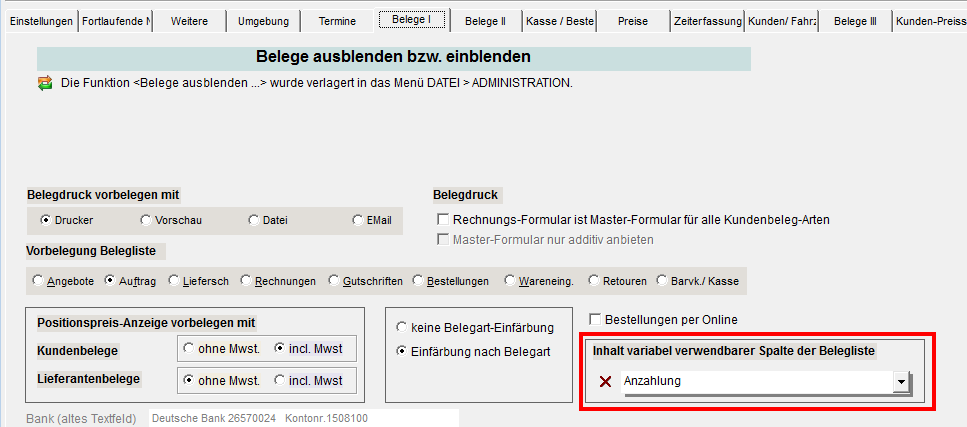967x427 pixels.
Task: Click the Bank altes Textfeld input
Action: [302, 417]
